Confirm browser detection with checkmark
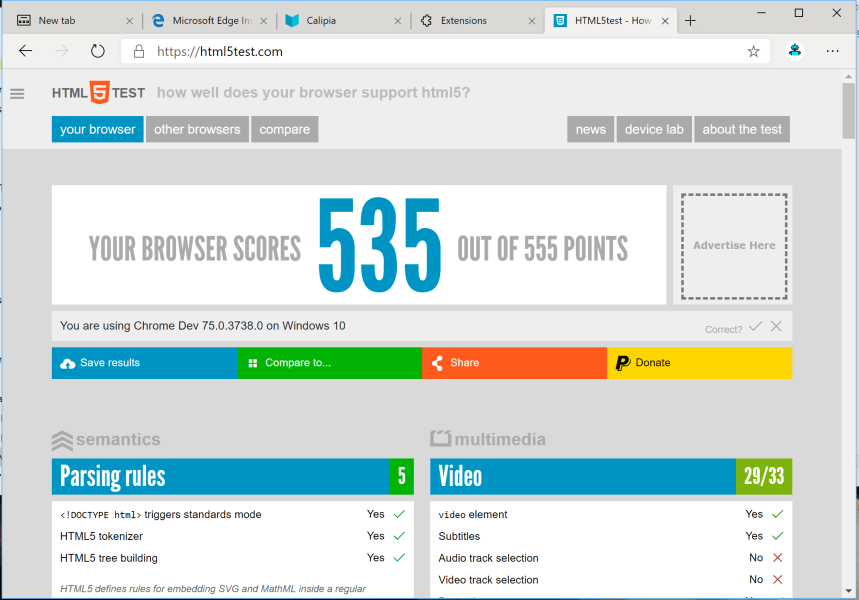Screen dimensions: 859x600 (755, 327)
